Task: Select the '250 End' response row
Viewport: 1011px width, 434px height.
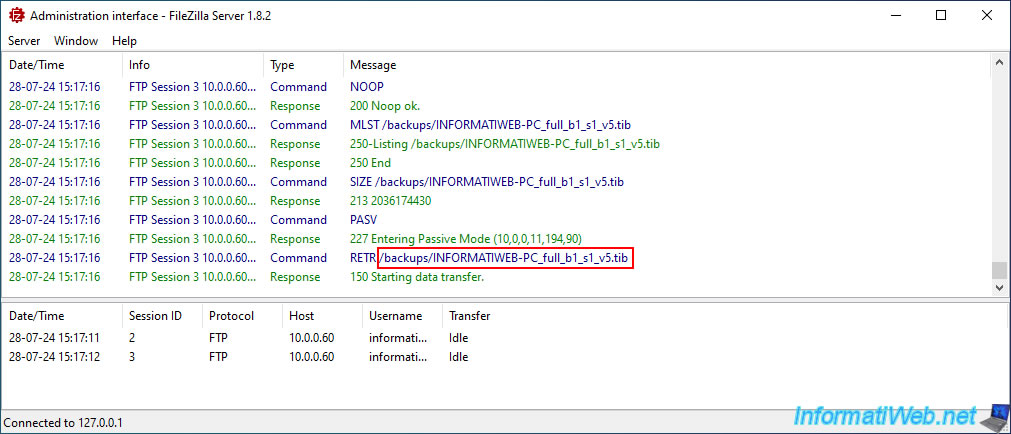Action: click(x=496, y=163)
